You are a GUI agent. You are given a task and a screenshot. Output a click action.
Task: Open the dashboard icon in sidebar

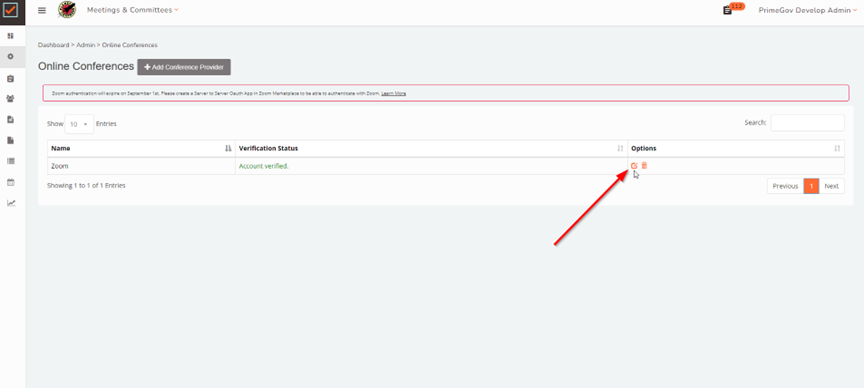[x=10, y=36]
